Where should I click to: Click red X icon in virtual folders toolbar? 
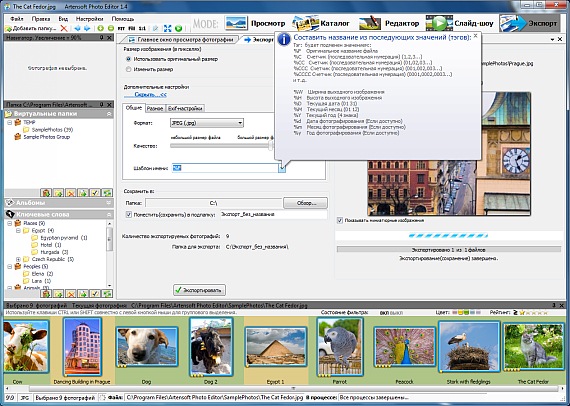(71, 193)
